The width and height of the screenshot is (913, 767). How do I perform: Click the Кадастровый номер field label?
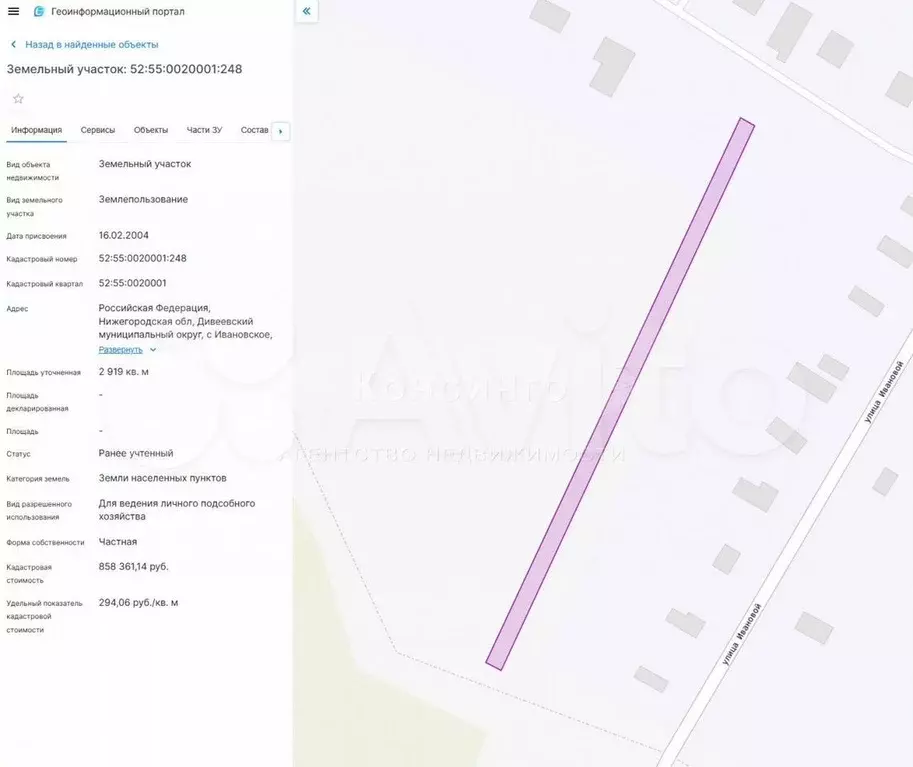pos(42,259)
